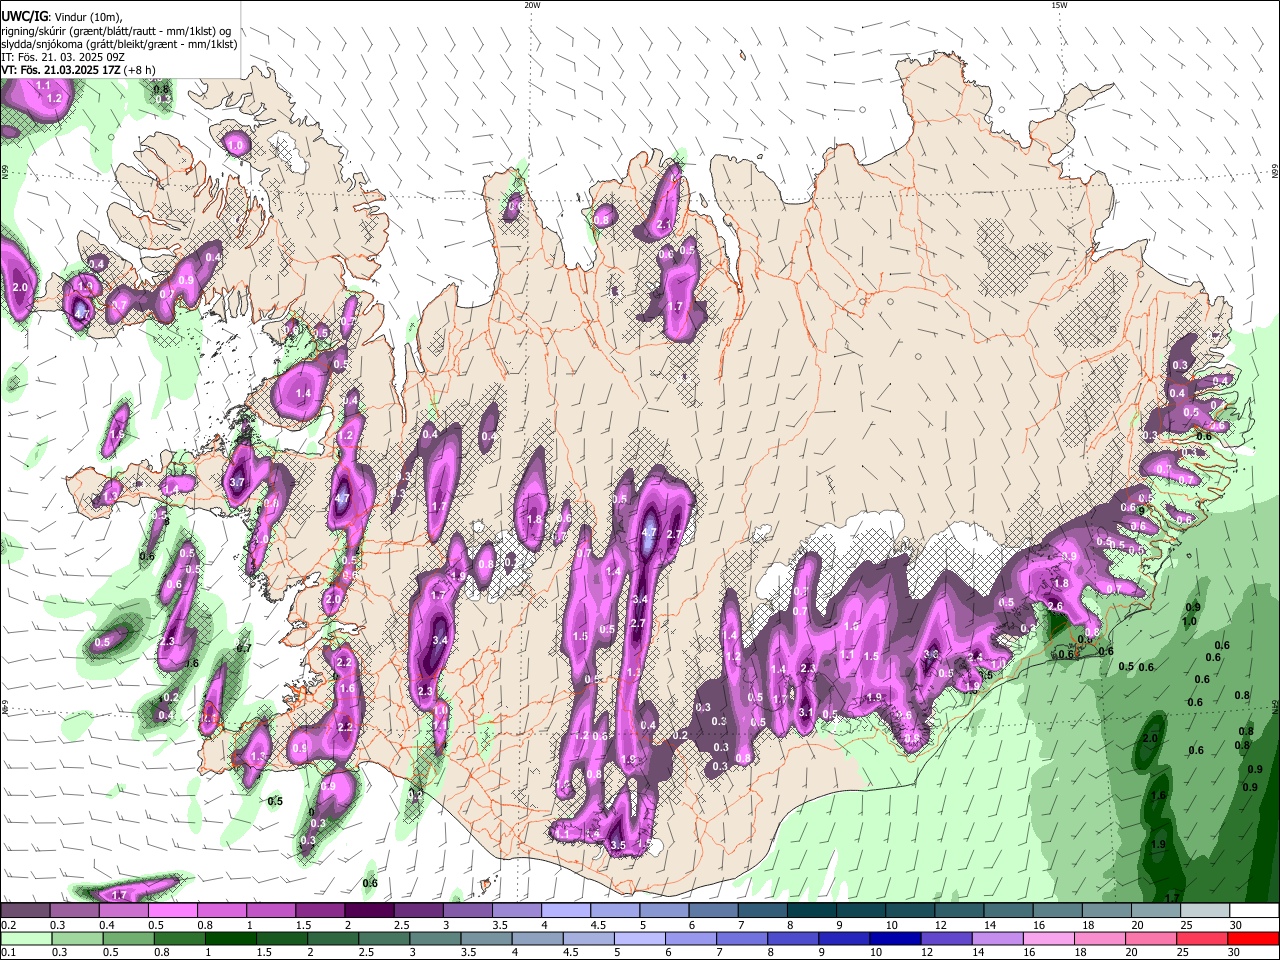Pick the pure red rain swatch after 30
Screen dimensions: 1280x960
click(x=1254, y=939)
